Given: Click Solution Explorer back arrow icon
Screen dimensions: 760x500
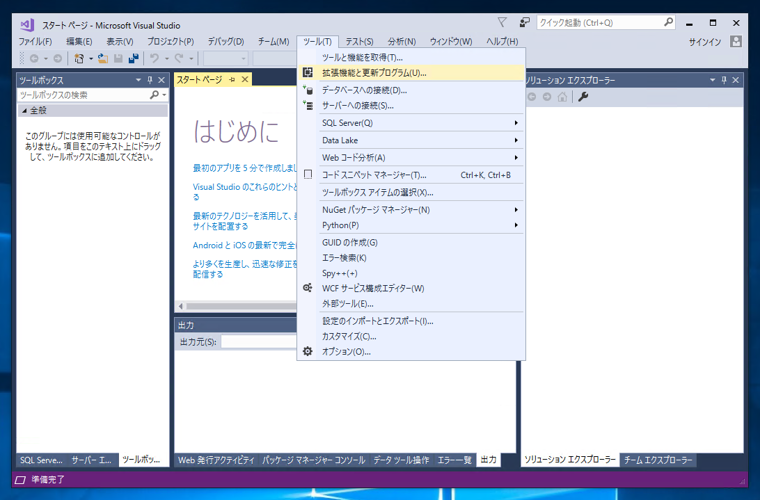Looking at the screenshot, I should pos(532,97).
